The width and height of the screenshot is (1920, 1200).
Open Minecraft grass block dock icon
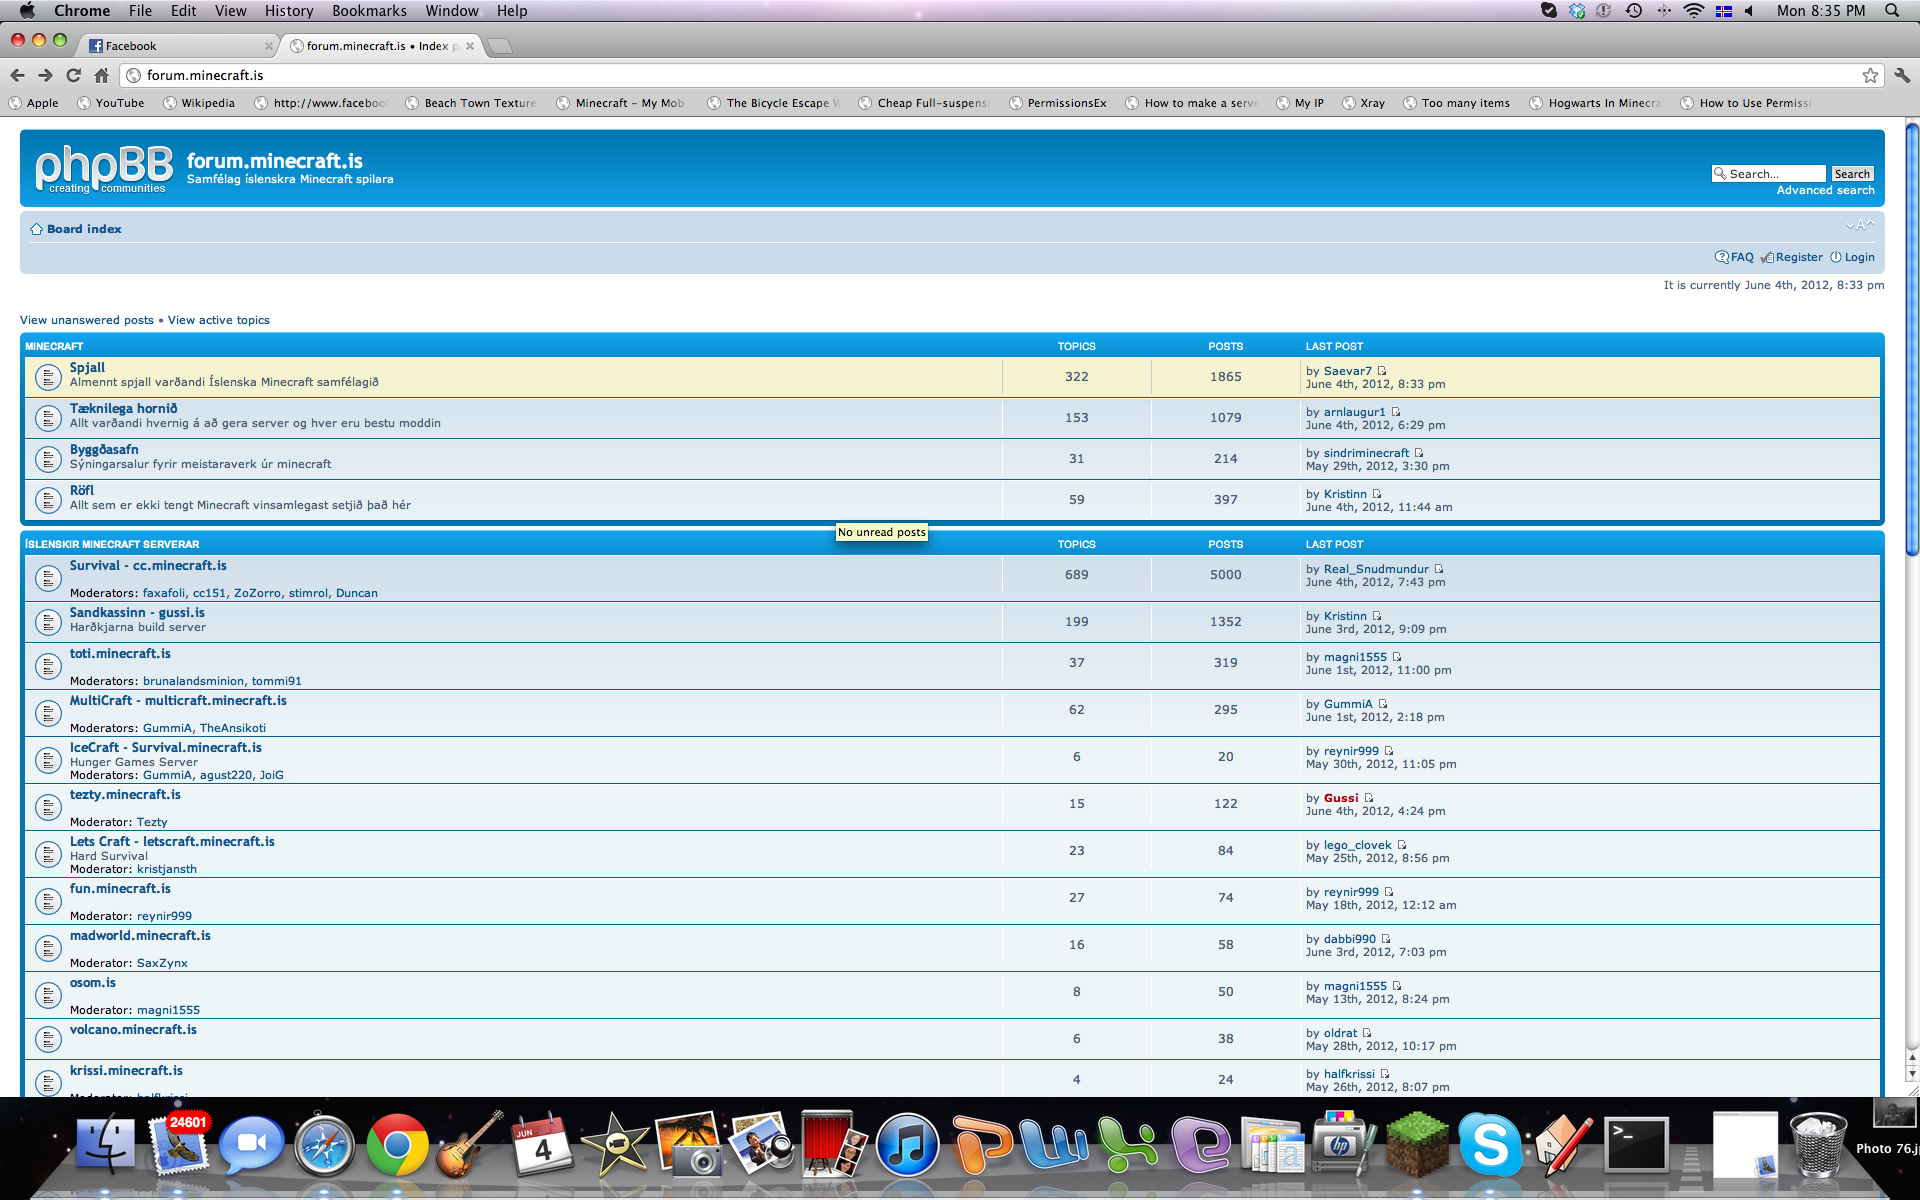click(x=1417, y=1145)
